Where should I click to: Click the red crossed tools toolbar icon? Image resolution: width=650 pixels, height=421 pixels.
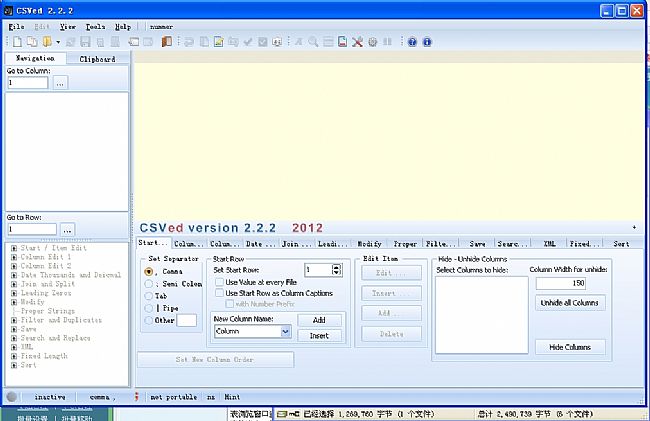click(358, 42)
